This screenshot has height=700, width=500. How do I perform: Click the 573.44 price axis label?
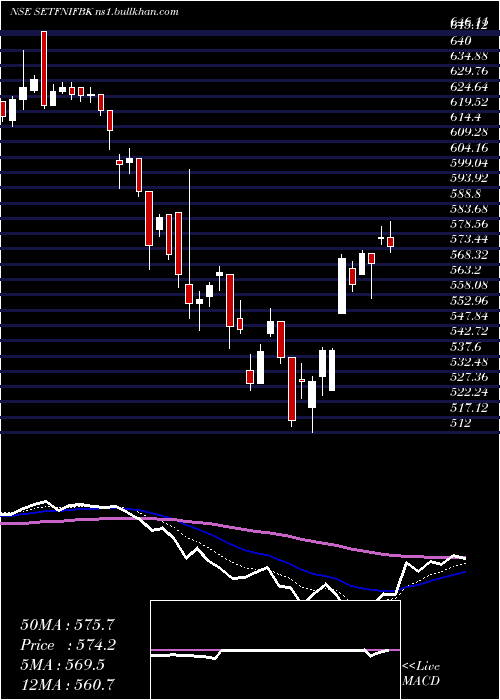[x=469, y=239]
